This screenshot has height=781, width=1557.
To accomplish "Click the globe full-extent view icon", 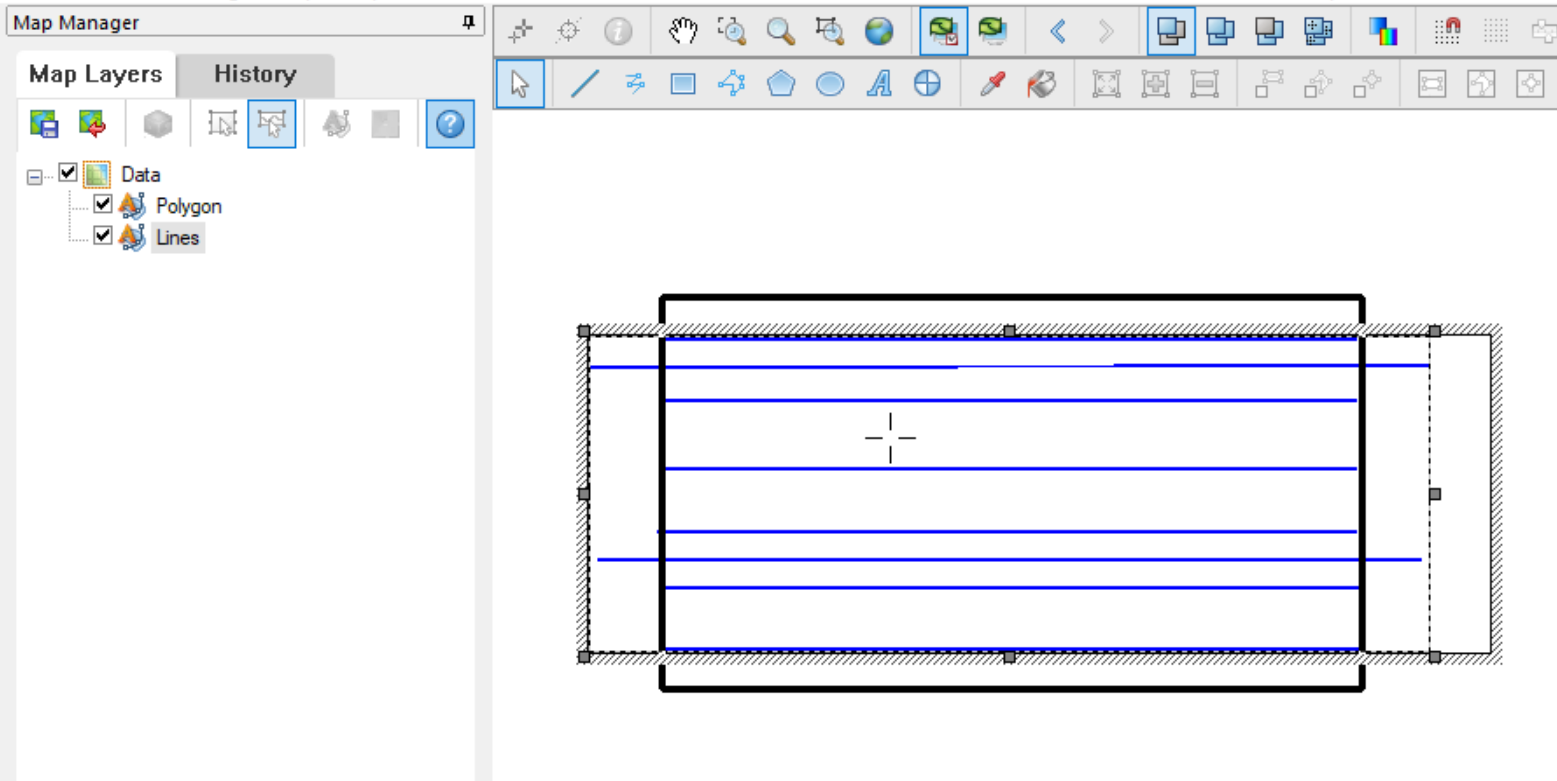I will click(878, 32).
